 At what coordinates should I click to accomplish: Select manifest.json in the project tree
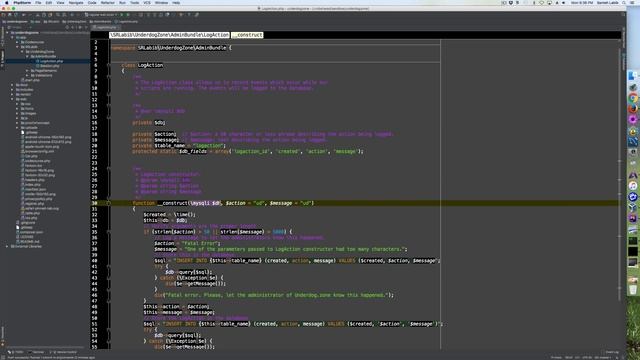point(35,189)
